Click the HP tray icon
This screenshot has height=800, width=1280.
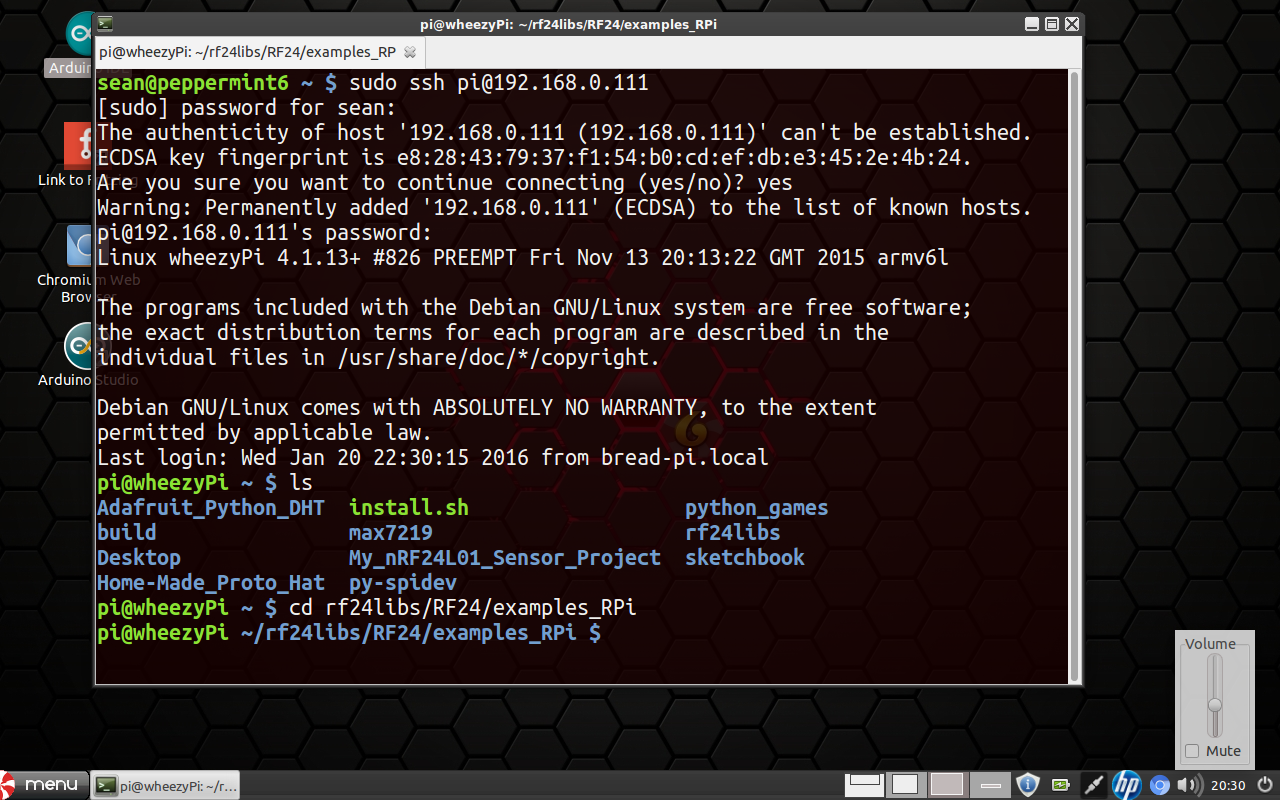[x=1127, y=785]
